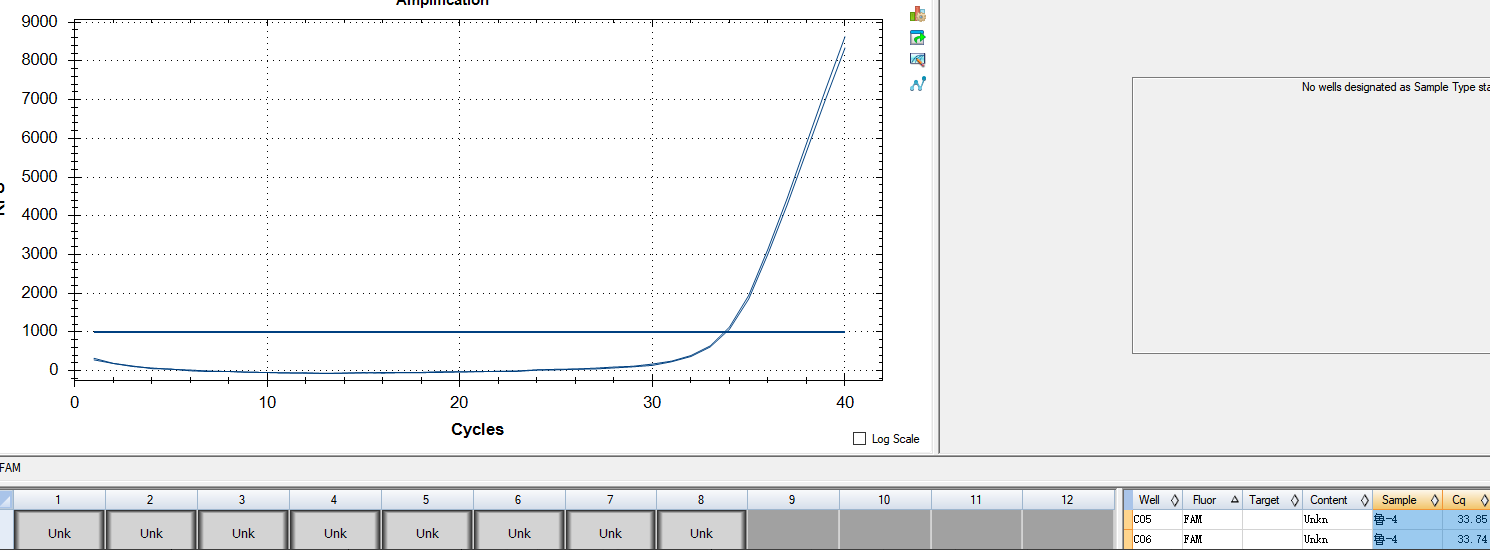Sort table by Fluor column header
The height and width of the screenshot is (550, 1490).
[x=1211, y=500]
